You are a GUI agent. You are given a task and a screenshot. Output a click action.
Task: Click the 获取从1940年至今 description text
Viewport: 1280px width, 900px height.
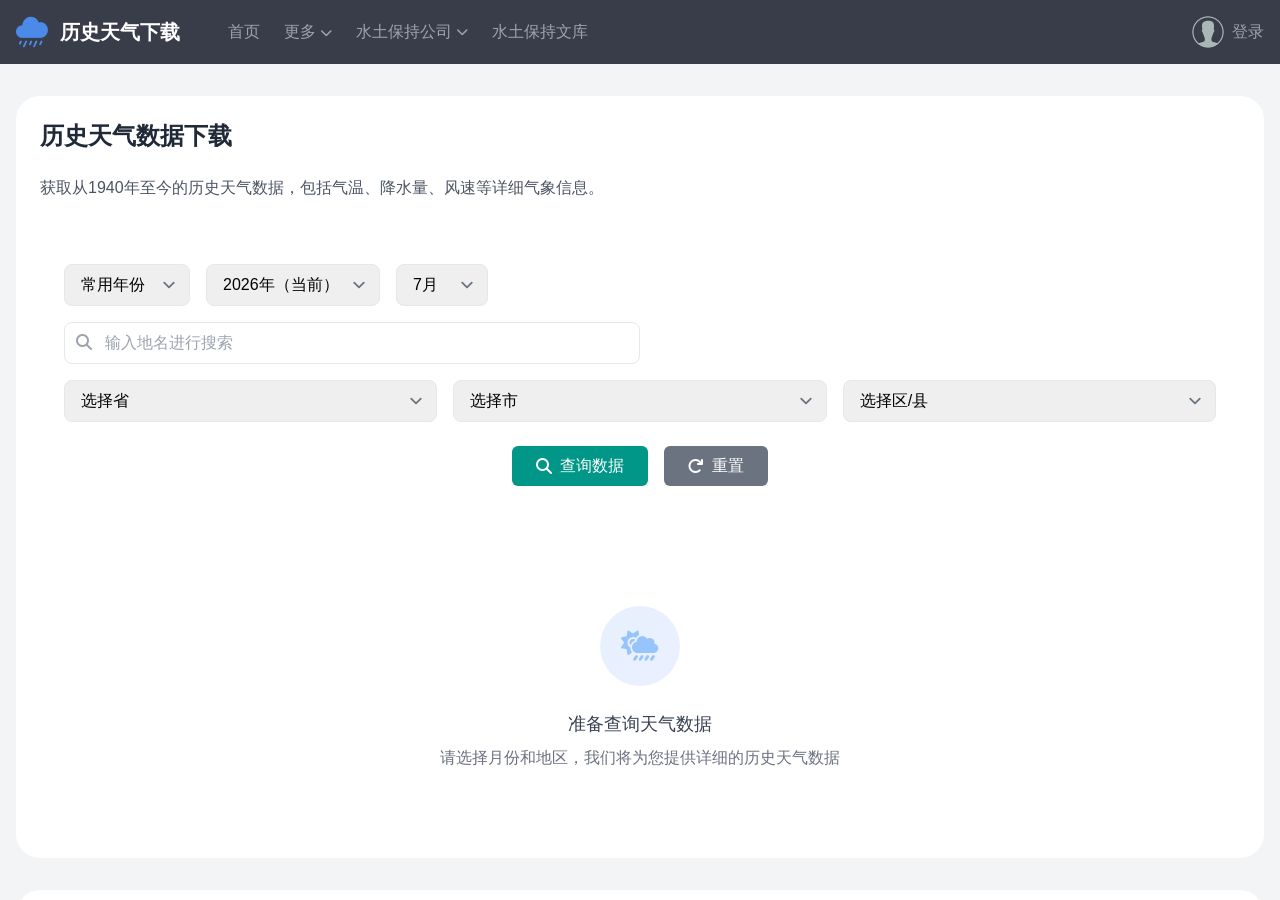322,188
